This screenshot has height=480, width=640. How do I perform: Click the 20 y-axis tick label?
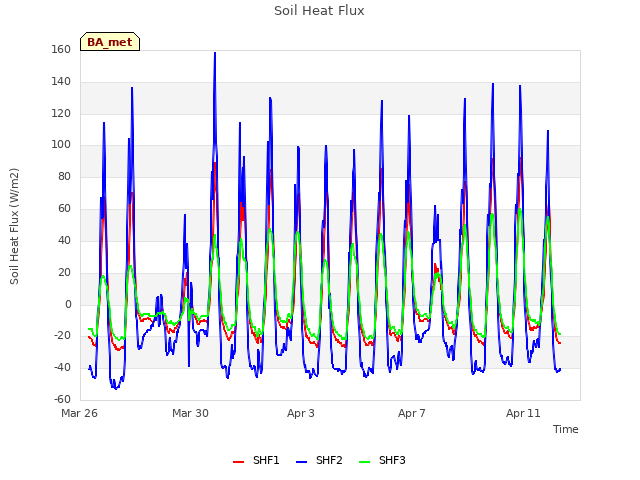click(64, 272)
